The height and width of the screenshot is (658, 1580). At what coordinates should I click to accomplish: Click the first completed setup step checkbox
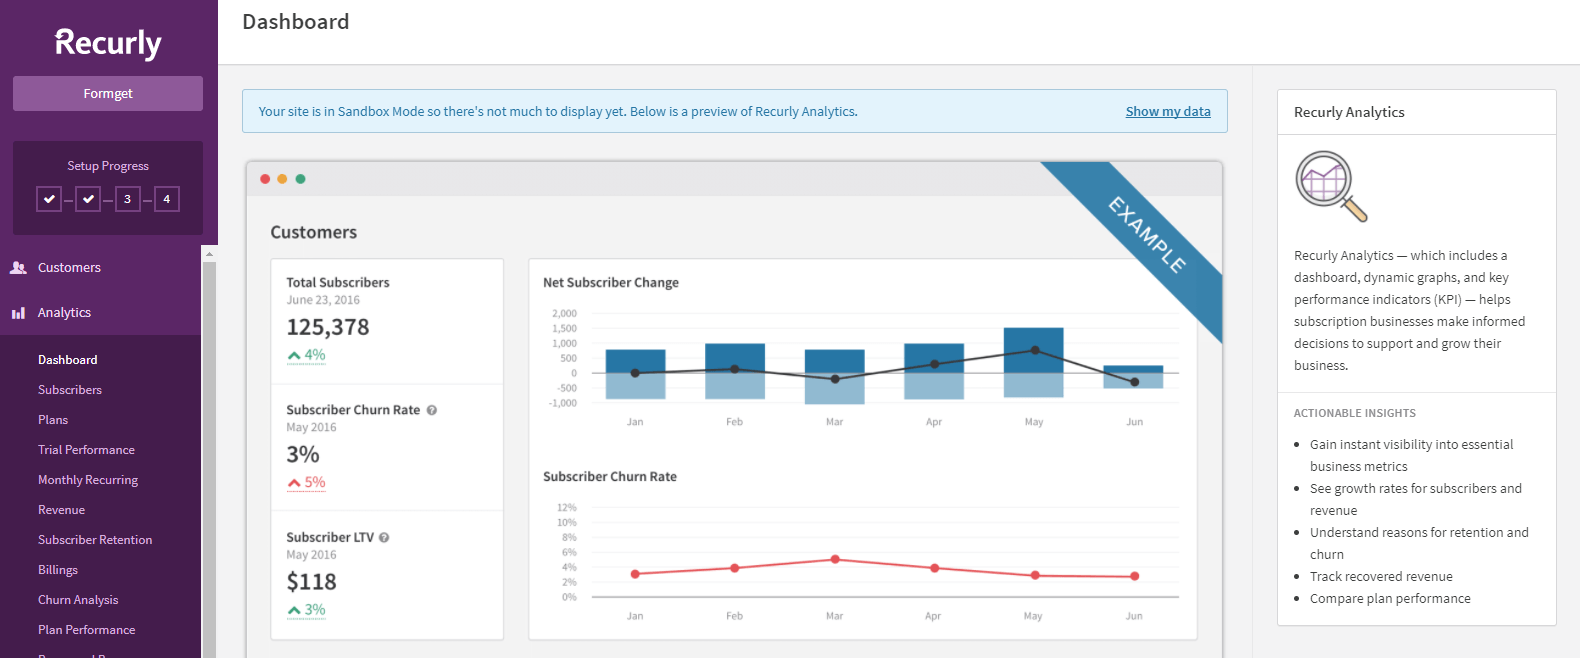(49, 199)
